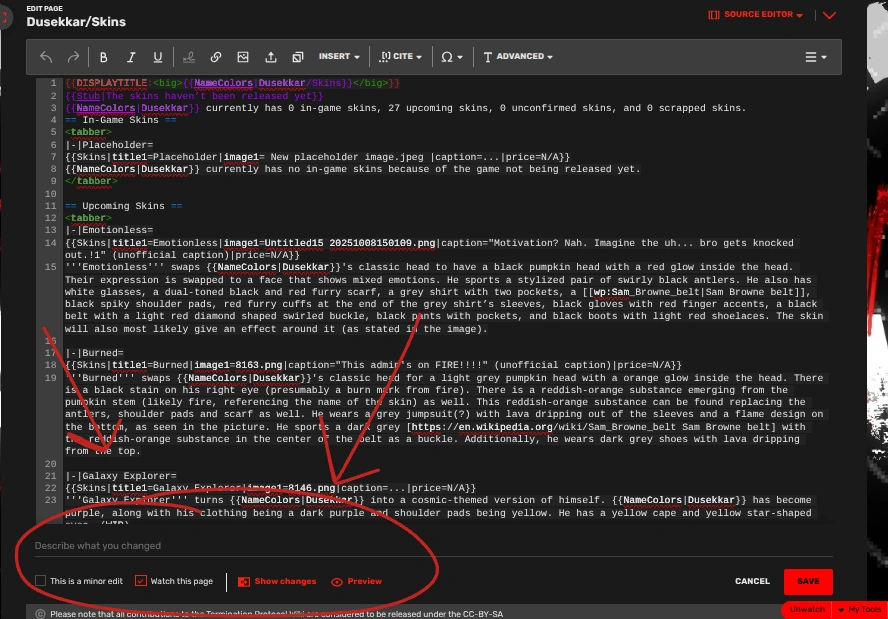Viewport: 888px width, 619px height.
Task: Click the Redo arrow icon
Action: click(x=72, y=57)
